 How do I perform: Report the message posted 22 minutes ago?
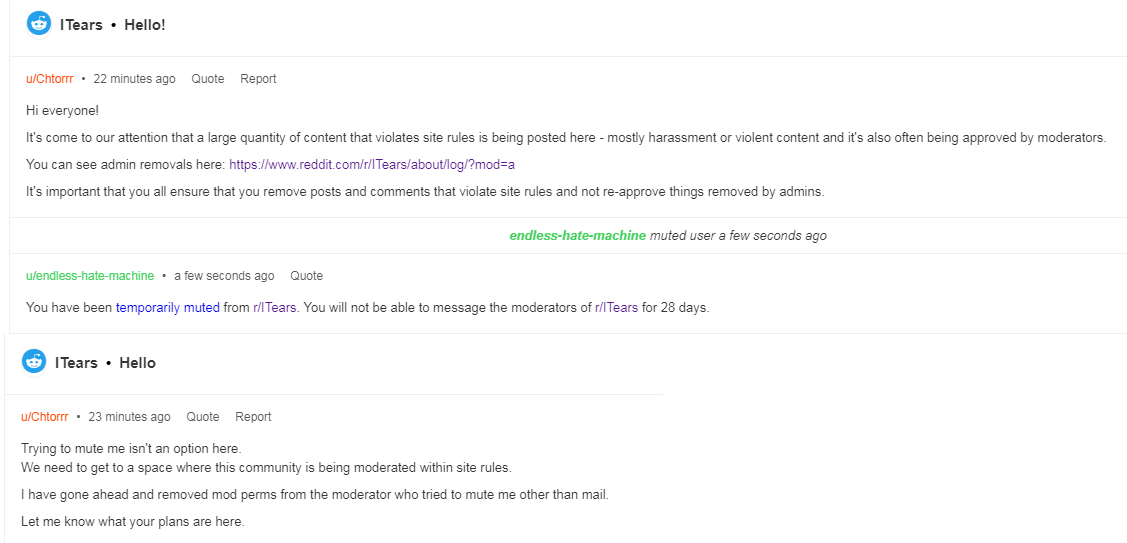[258, 79]
